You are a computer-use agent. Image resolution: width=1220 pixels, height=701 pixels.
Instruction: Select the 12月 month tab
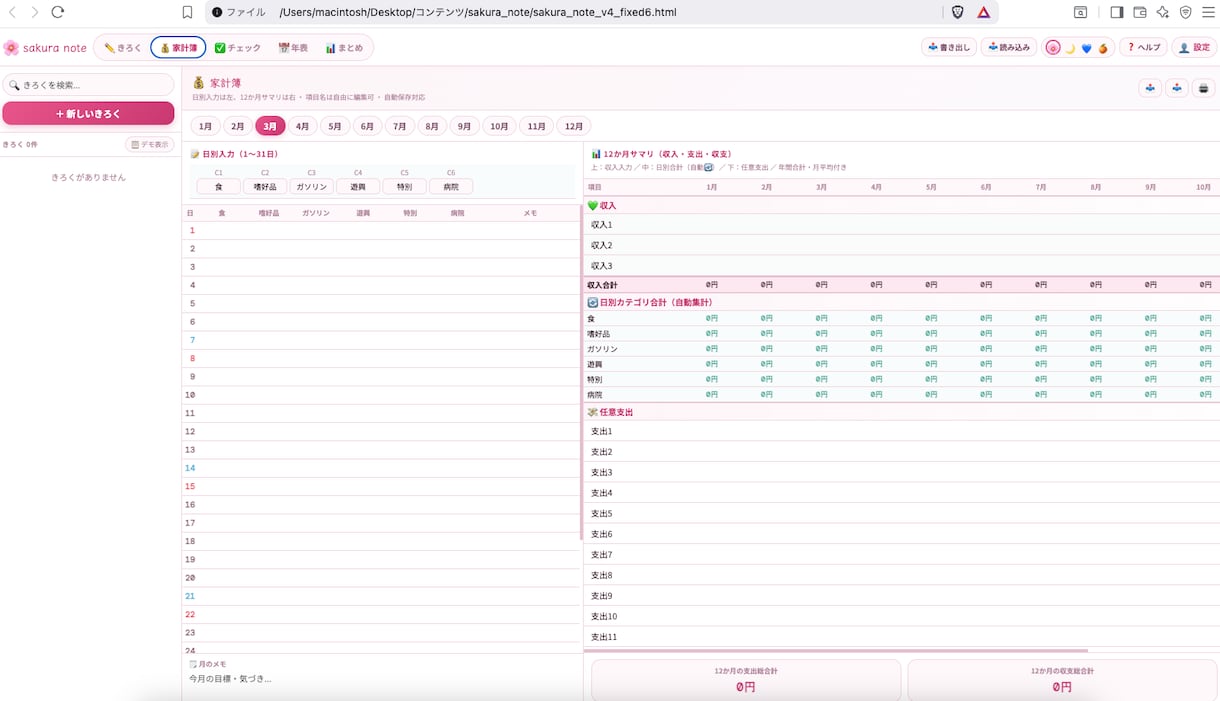[574, 126]
